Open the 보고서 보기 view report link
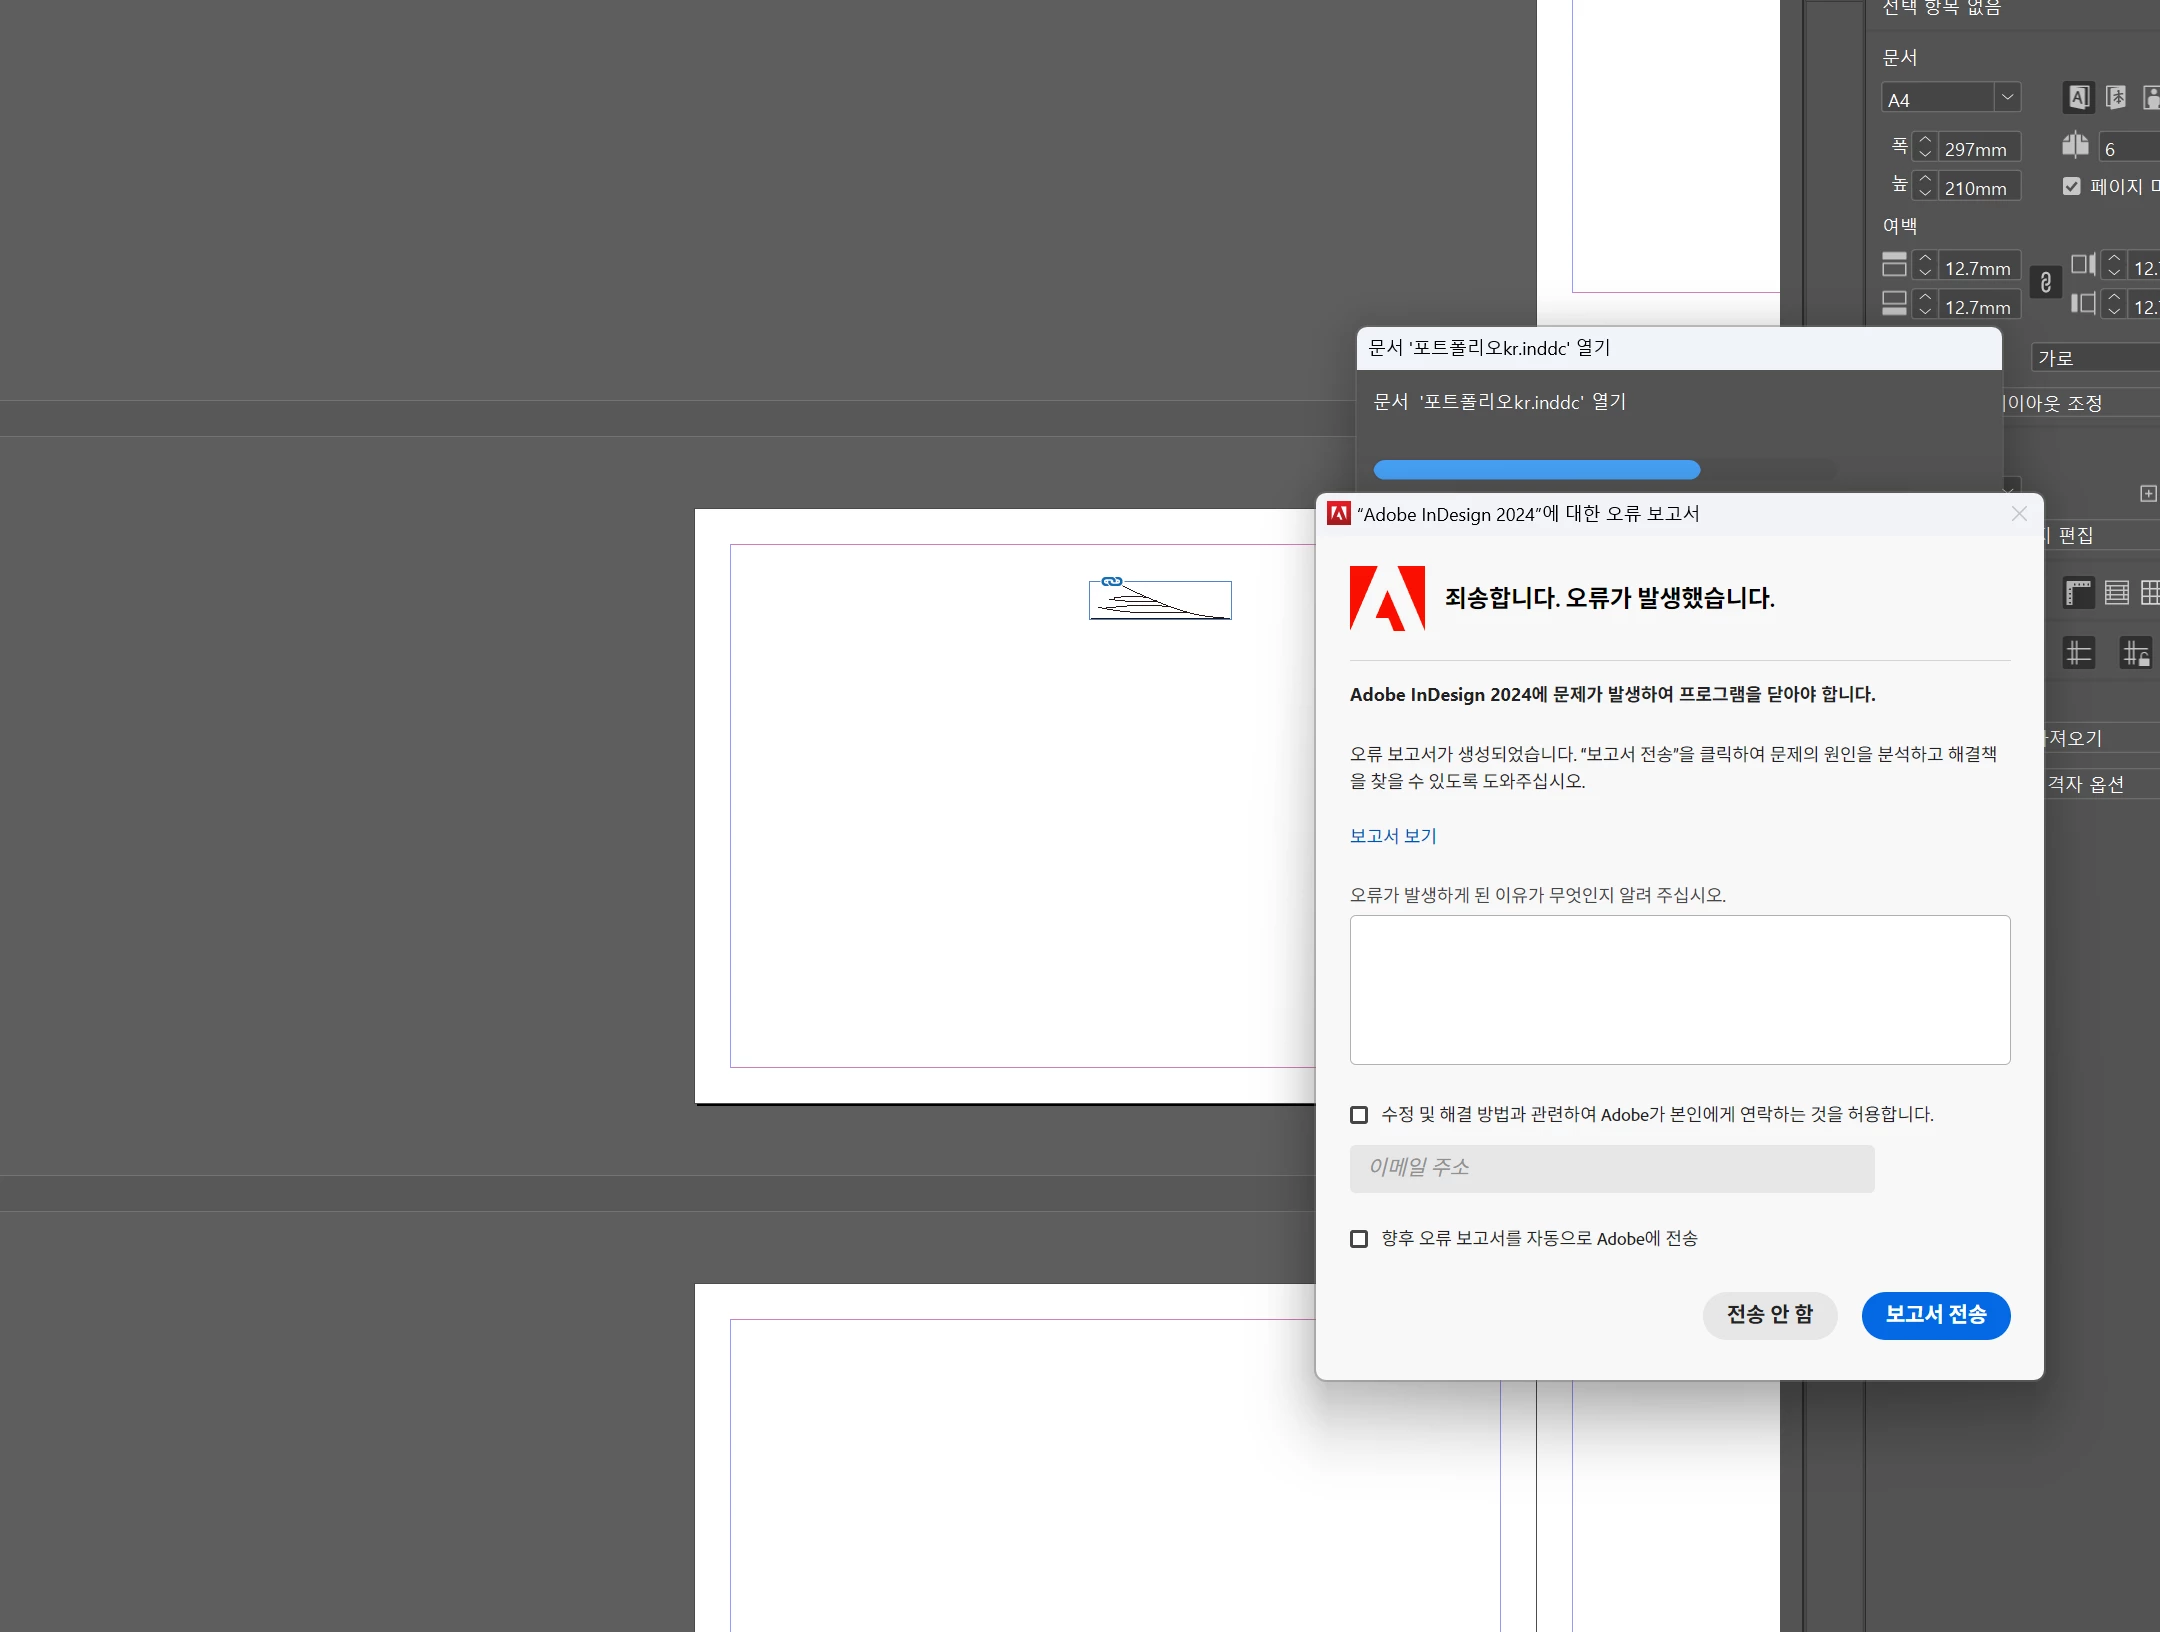2160x1632 pixels. pos(1392,835)
